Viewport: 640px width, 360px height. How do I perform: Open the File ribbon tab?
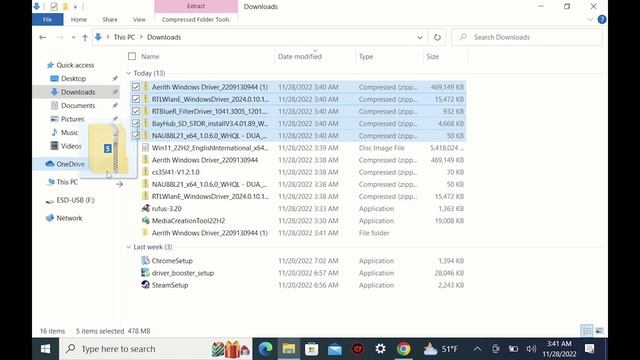coord(47,20)
